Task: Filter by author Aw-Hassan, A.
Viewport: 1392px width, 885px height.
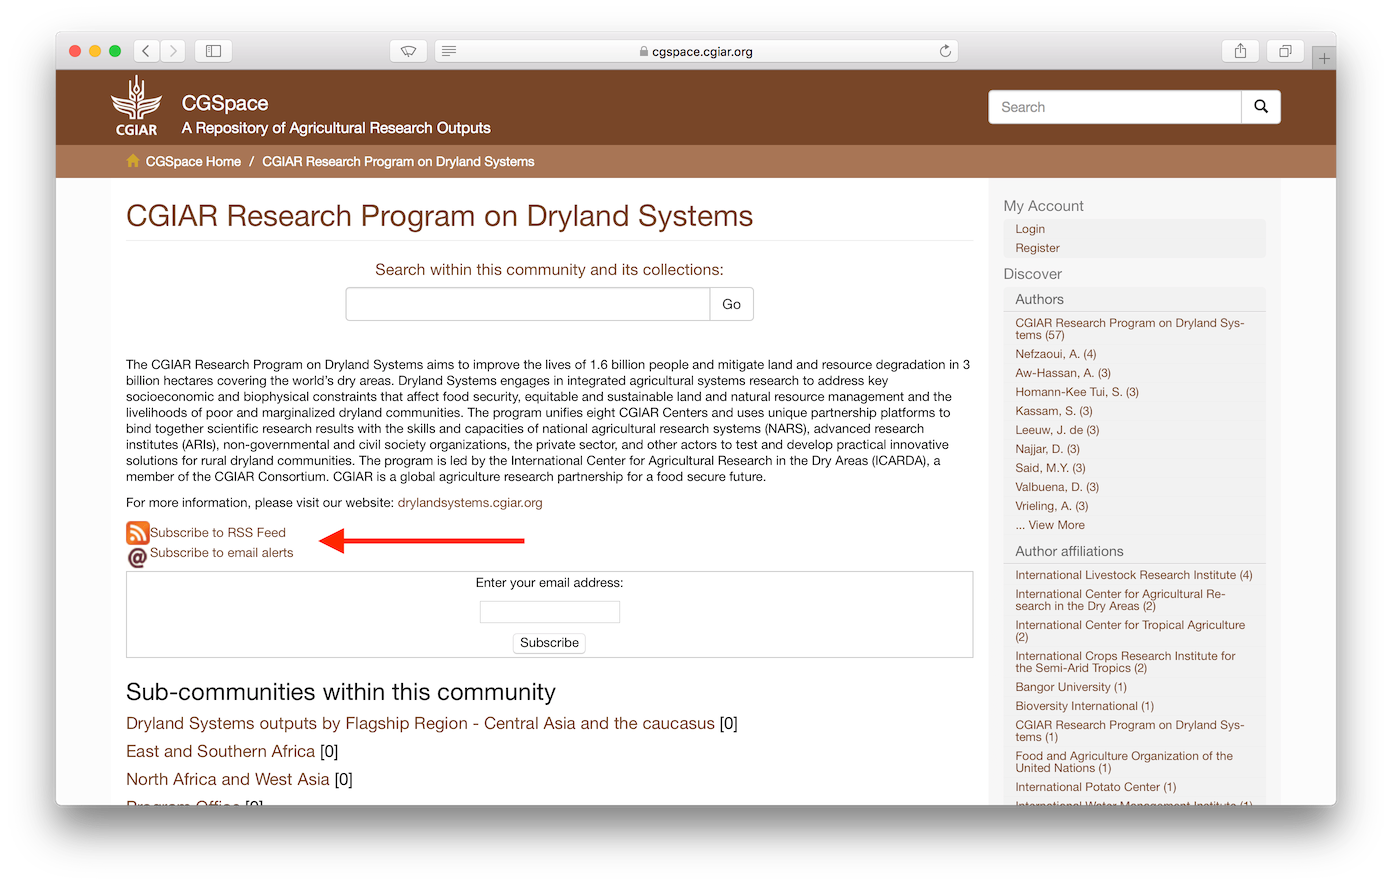Action: (1063, 373)
